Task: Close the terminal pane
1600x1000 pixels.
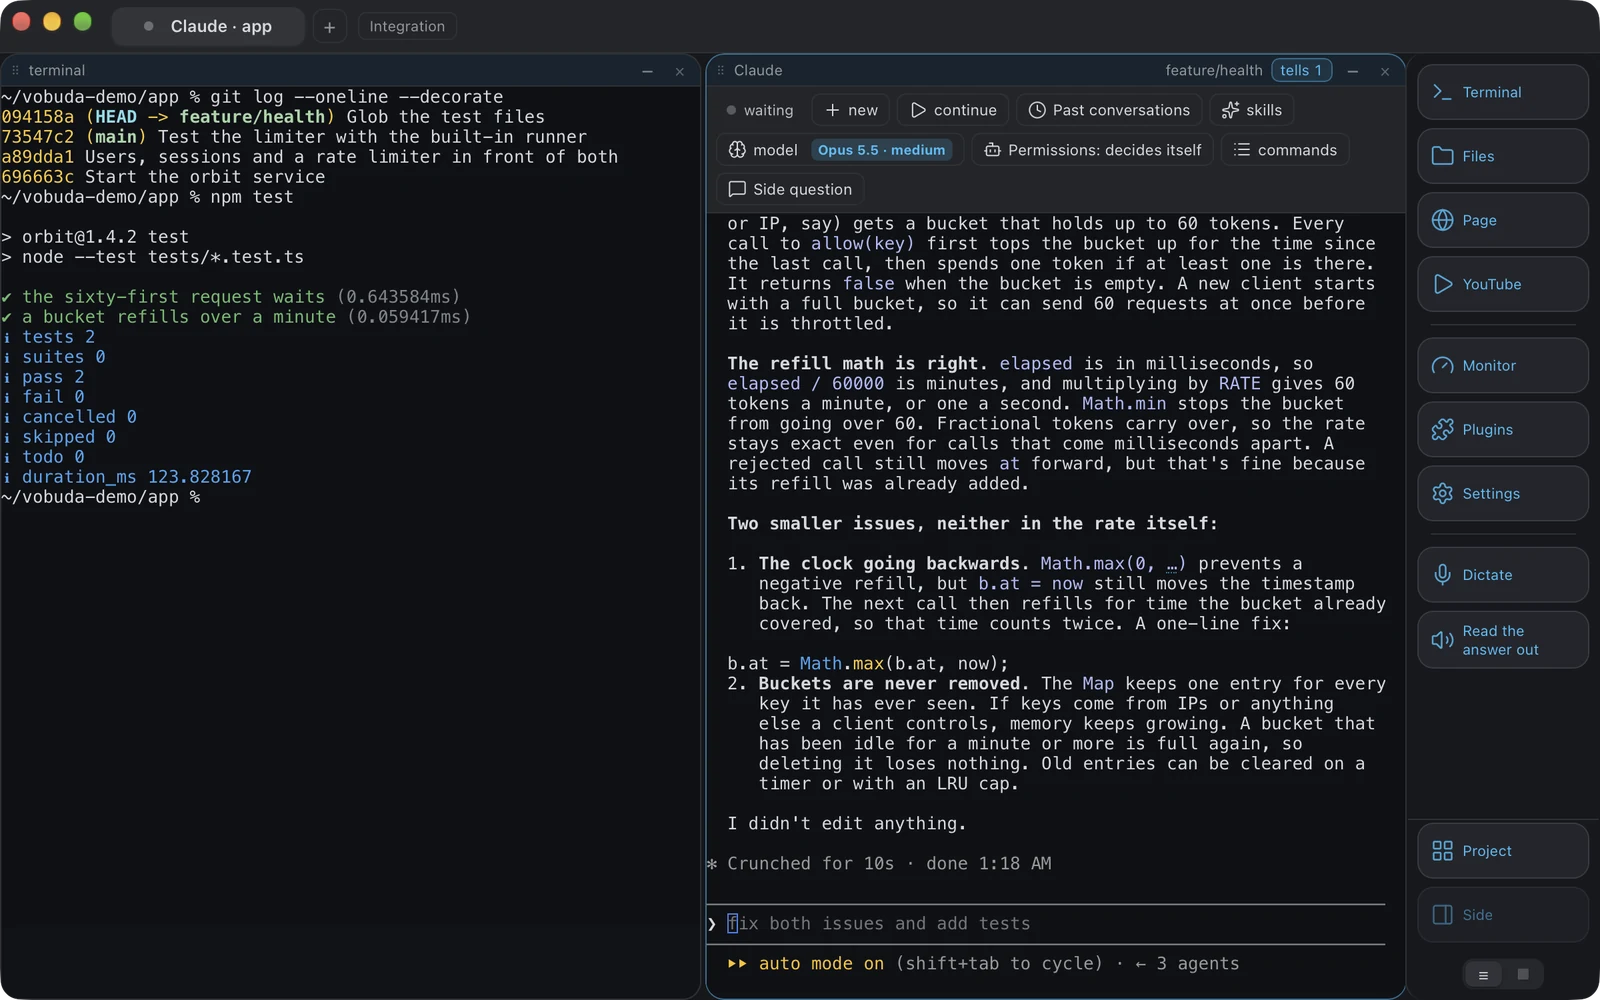Action: point(680,71)
